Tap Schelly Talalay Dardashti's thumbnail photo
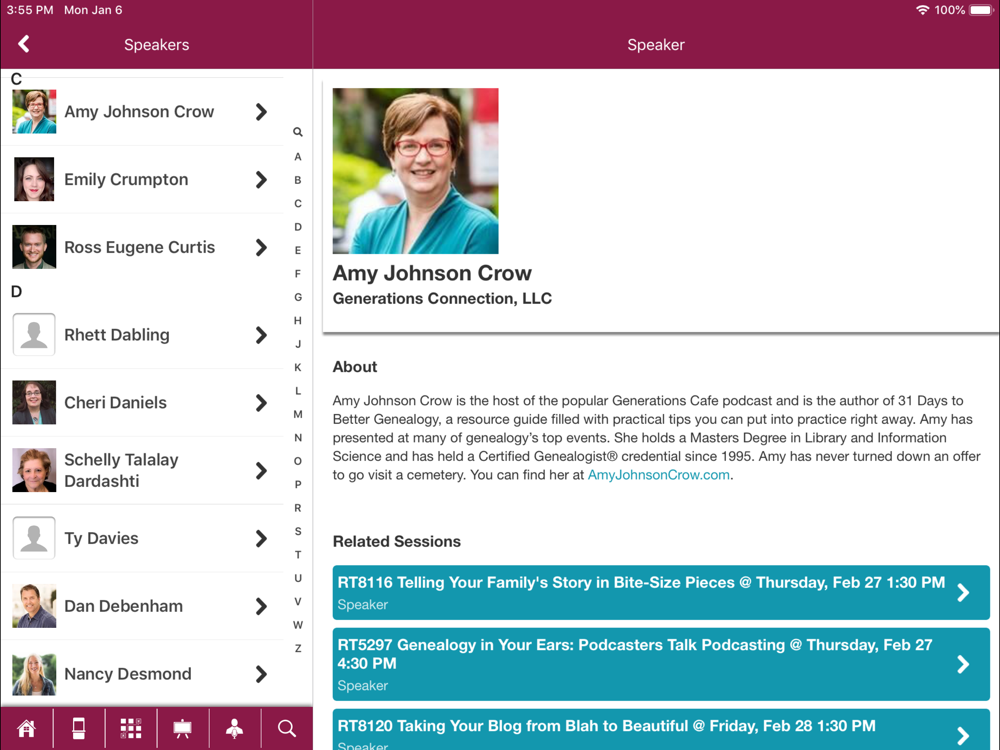Image resolution: width=1000 pixels, height=750 pixels. (34, 471)
